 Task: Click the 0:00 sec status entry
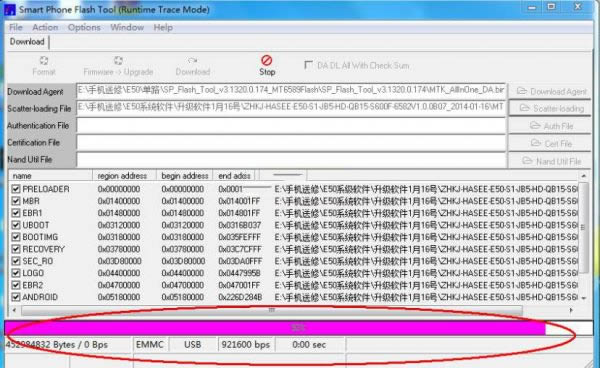tap(309, 345)
